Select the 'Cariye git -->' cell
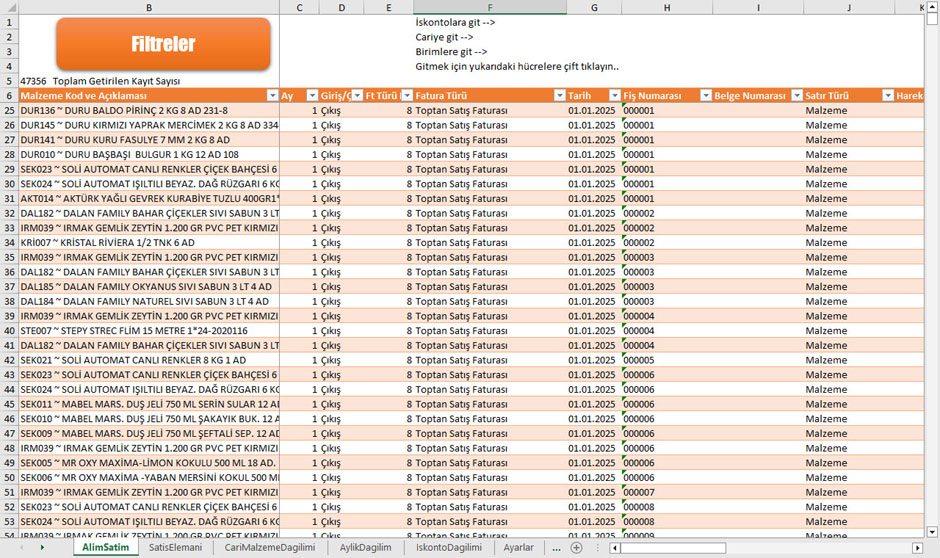 click(490, 37)
